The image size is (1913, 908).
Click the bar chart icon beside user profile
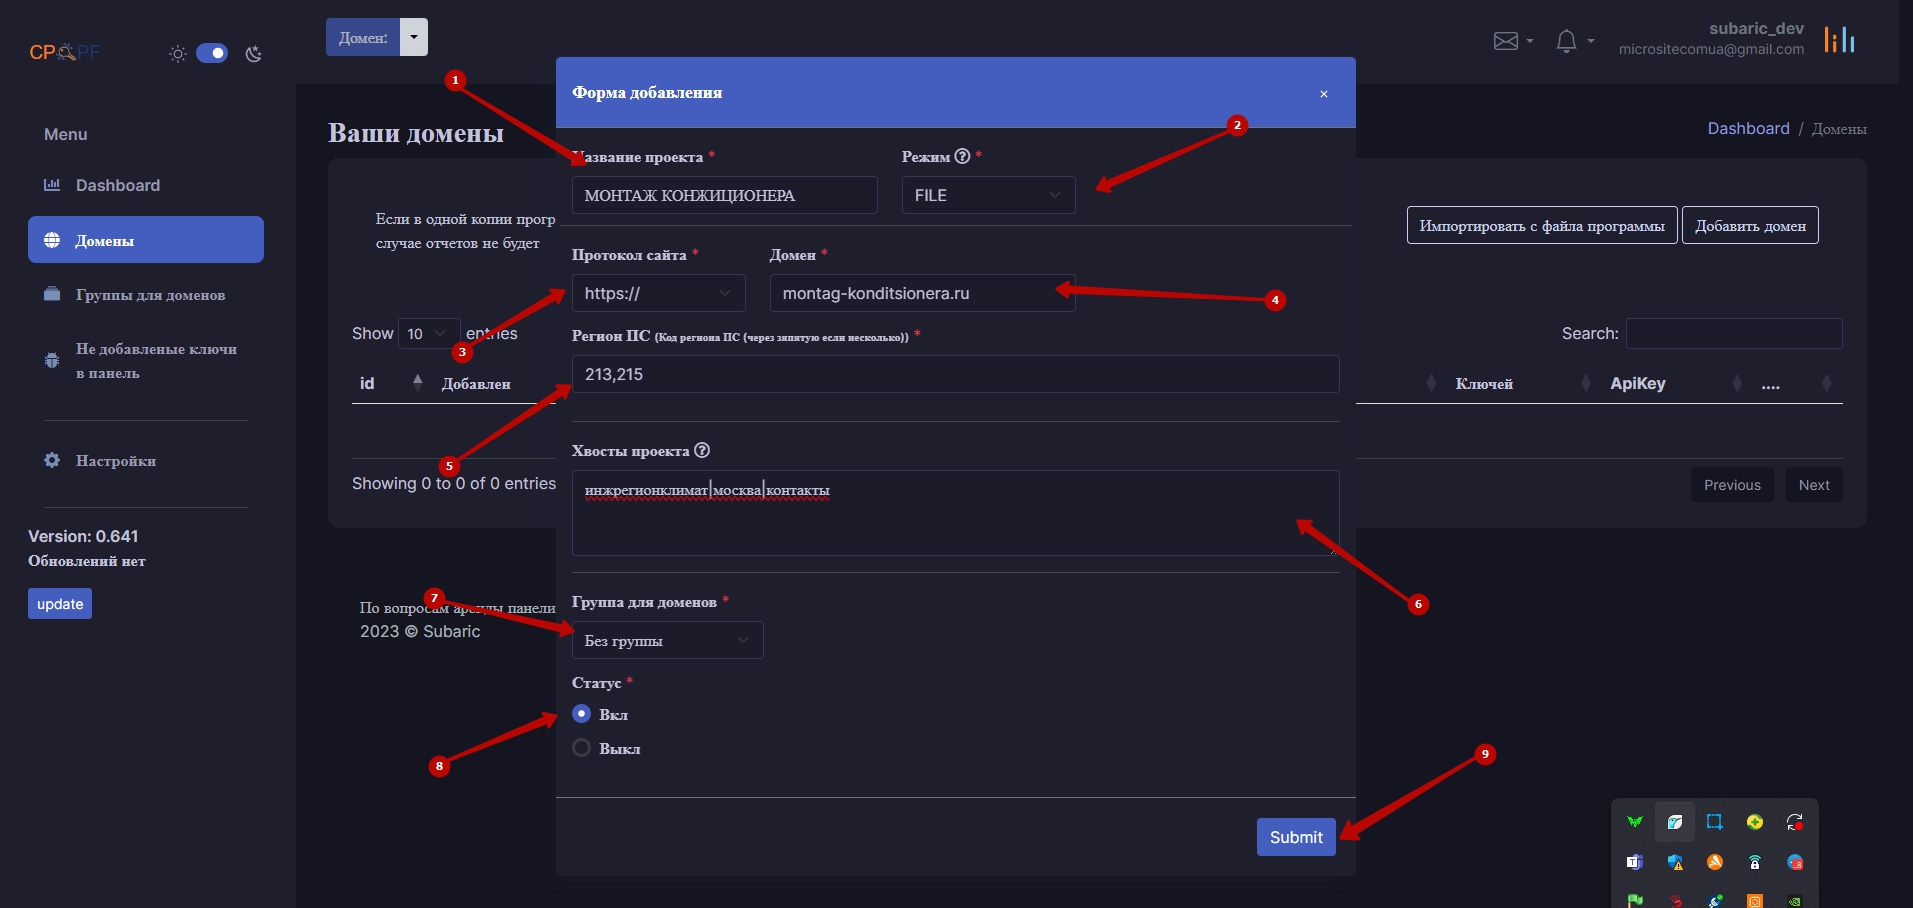pos(1839,40)
